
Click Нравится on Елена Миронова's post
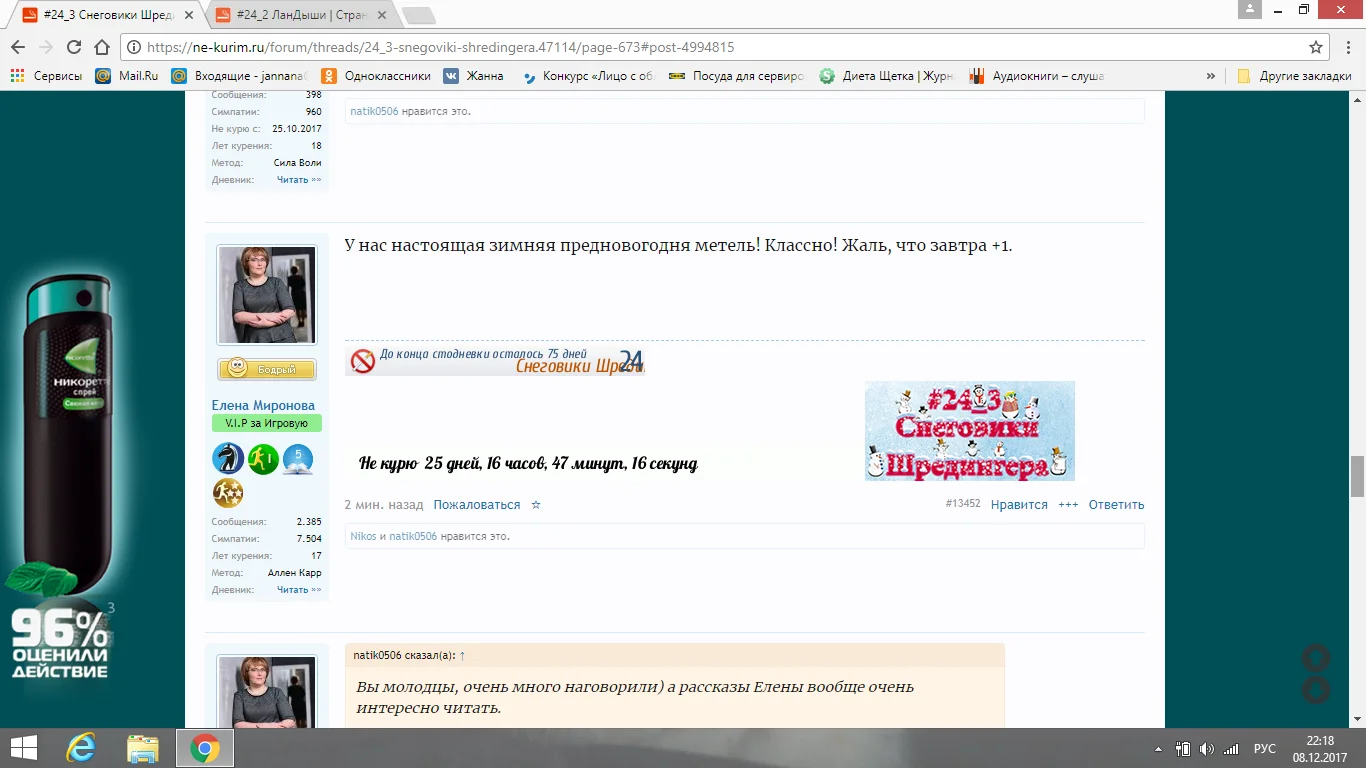click(1018, 505)
